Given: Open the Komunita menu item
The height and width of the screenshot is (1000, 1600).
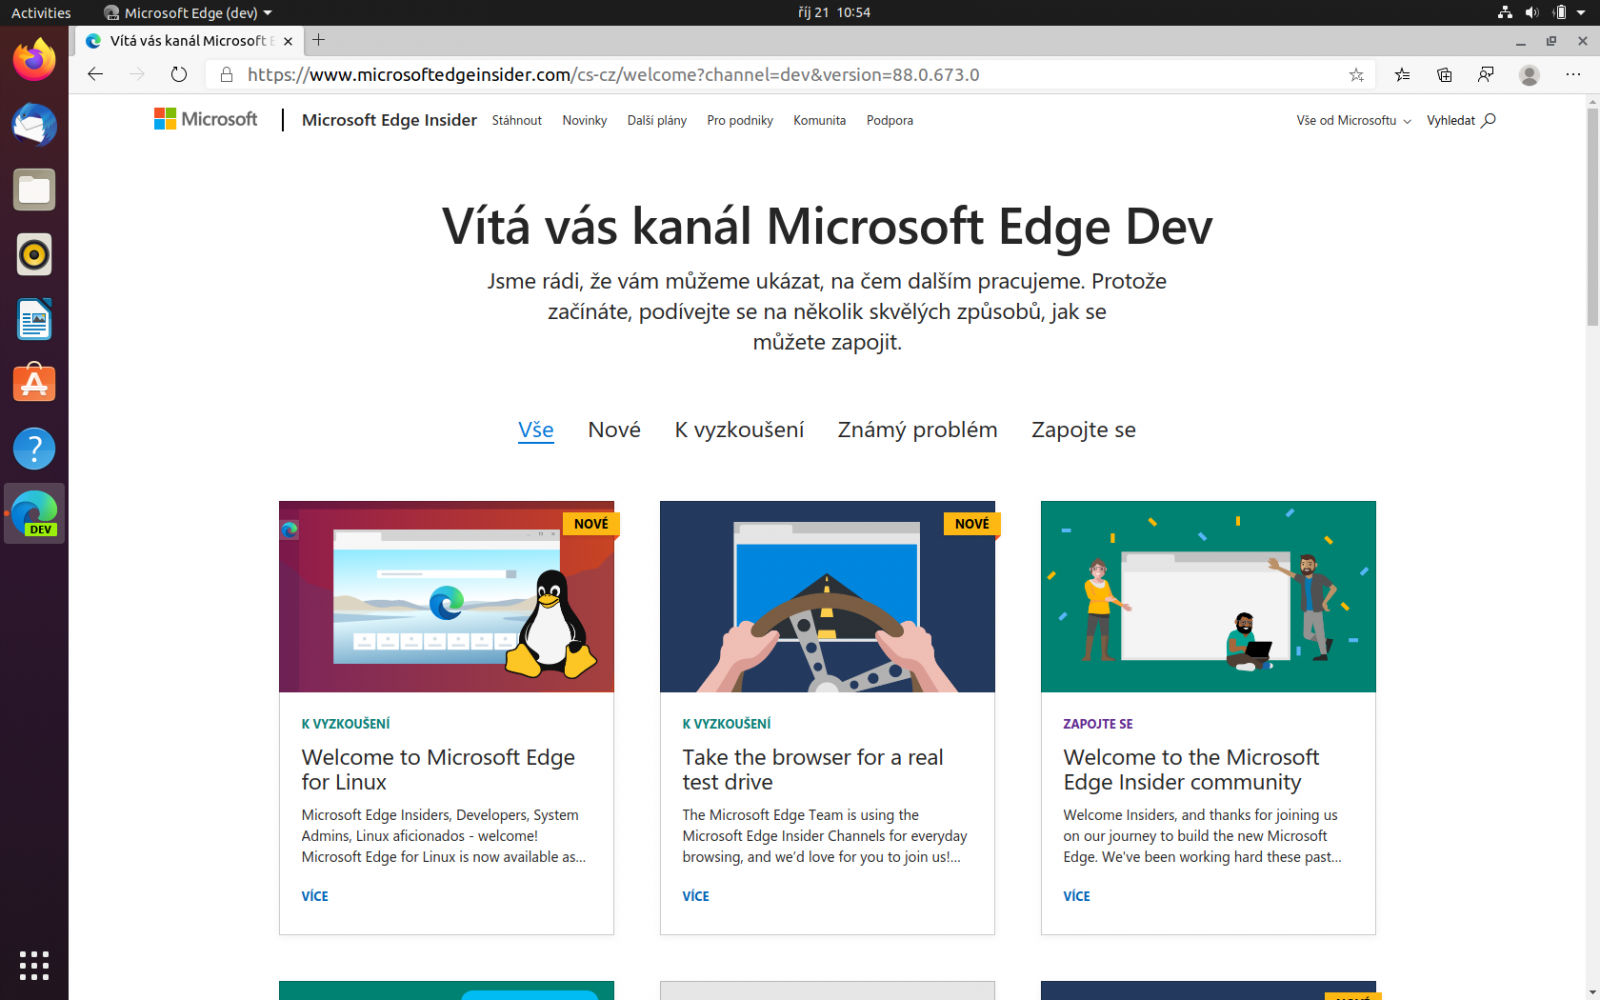Looking at the screenshot, I should click(819, 120).
